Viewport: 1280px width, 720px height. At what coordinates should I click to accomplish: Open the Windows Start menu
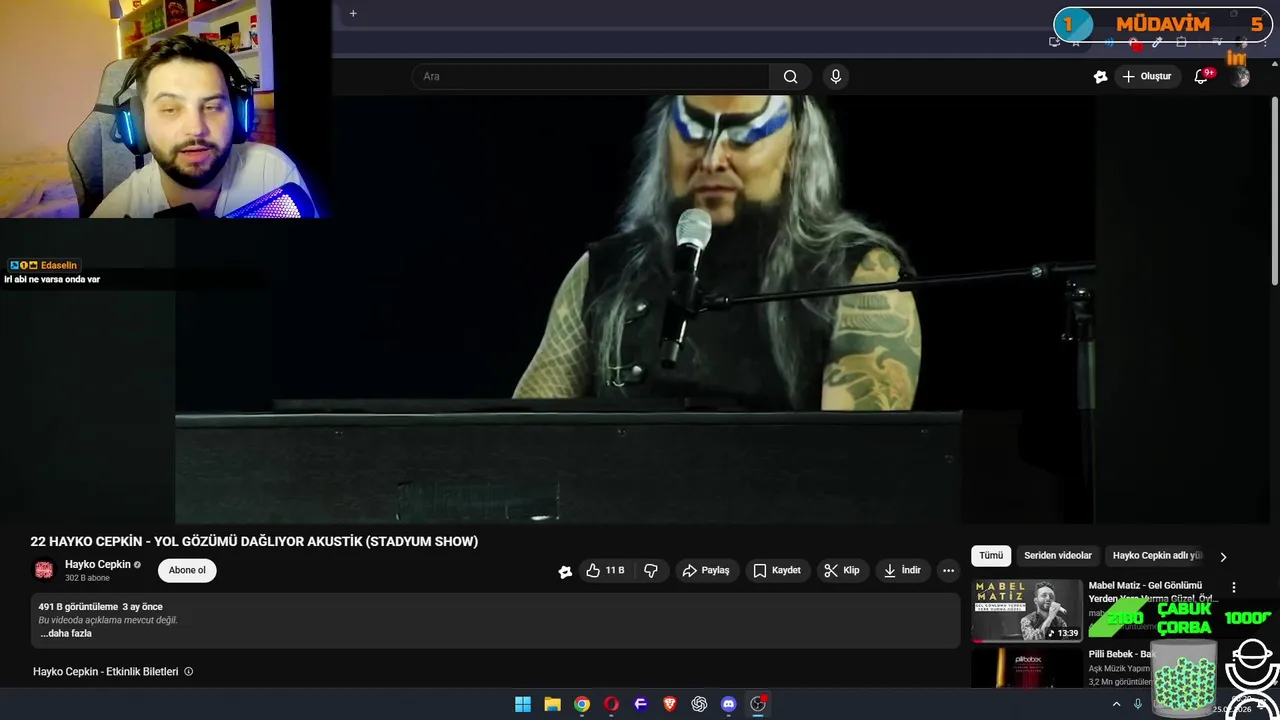tap(523, 704)
